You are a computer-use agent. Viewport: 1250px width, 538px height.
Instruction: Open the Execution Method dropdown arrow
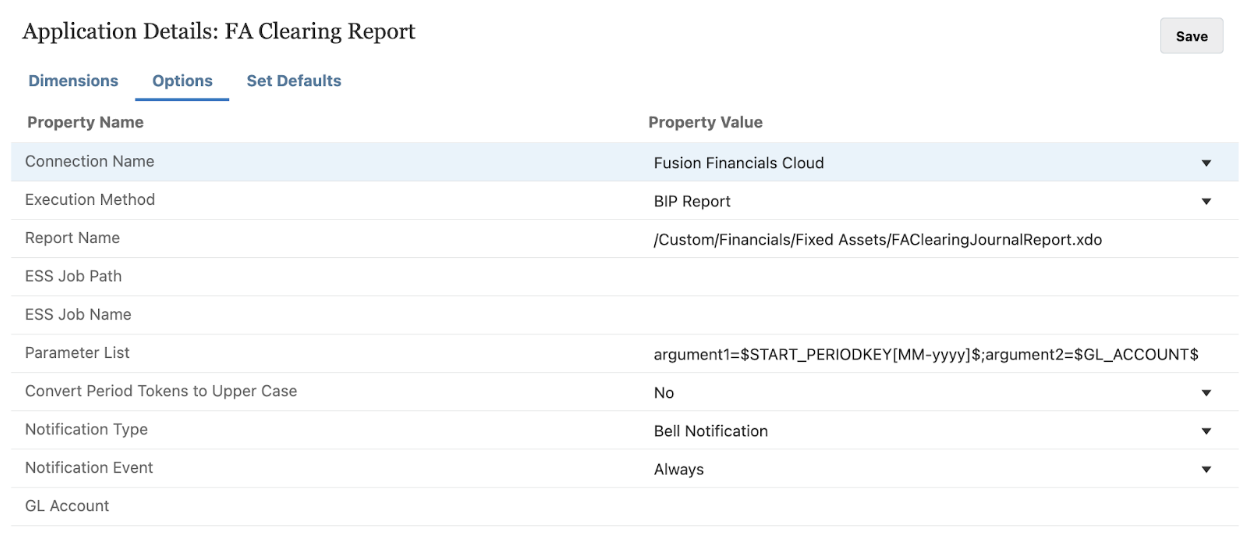pyautogui.click(x=1205, y=201)
